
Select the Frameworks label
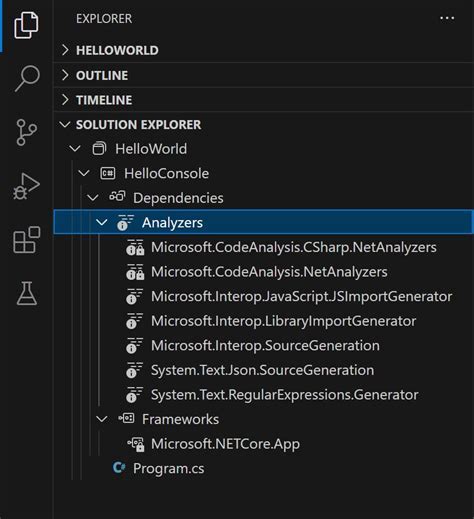[x=180, y=419]
